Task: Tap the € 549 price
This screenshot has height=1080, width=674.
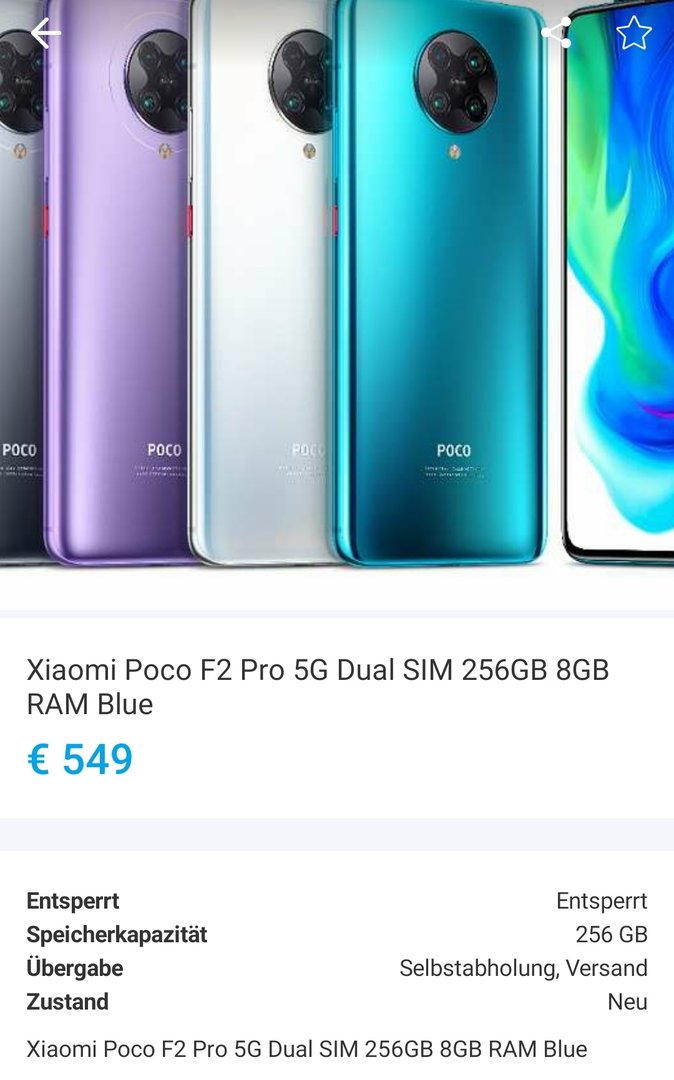Action: point(80,760)
